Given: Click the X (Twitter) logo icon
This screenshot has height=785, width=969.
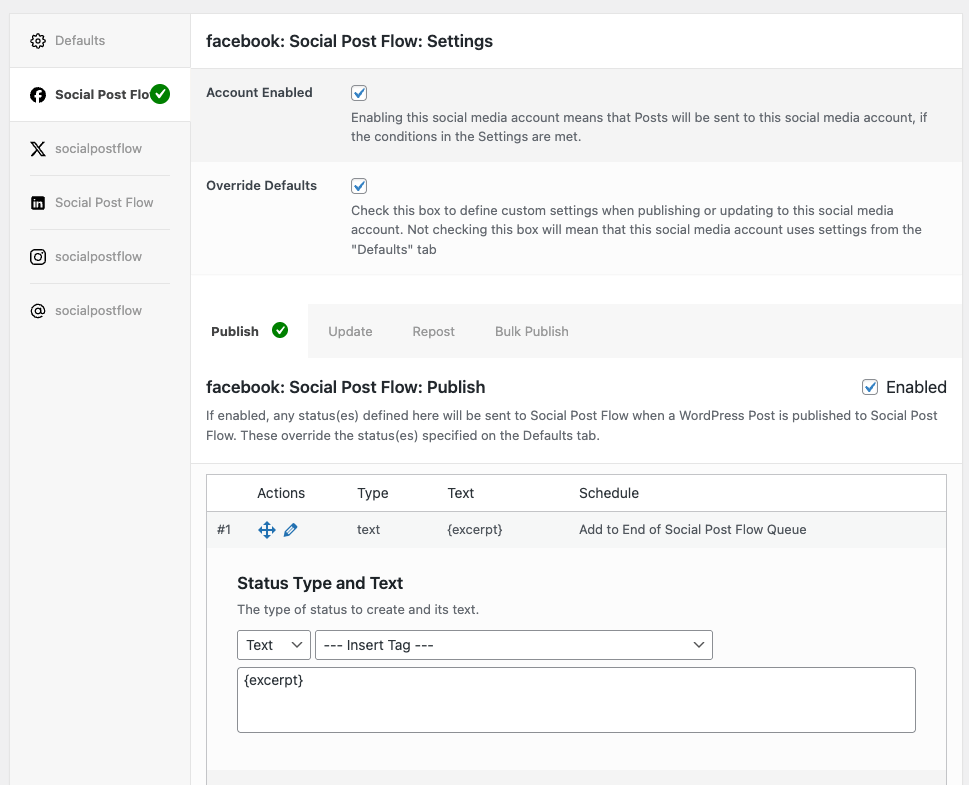Looking at the screenshot, I should (38, 148).
